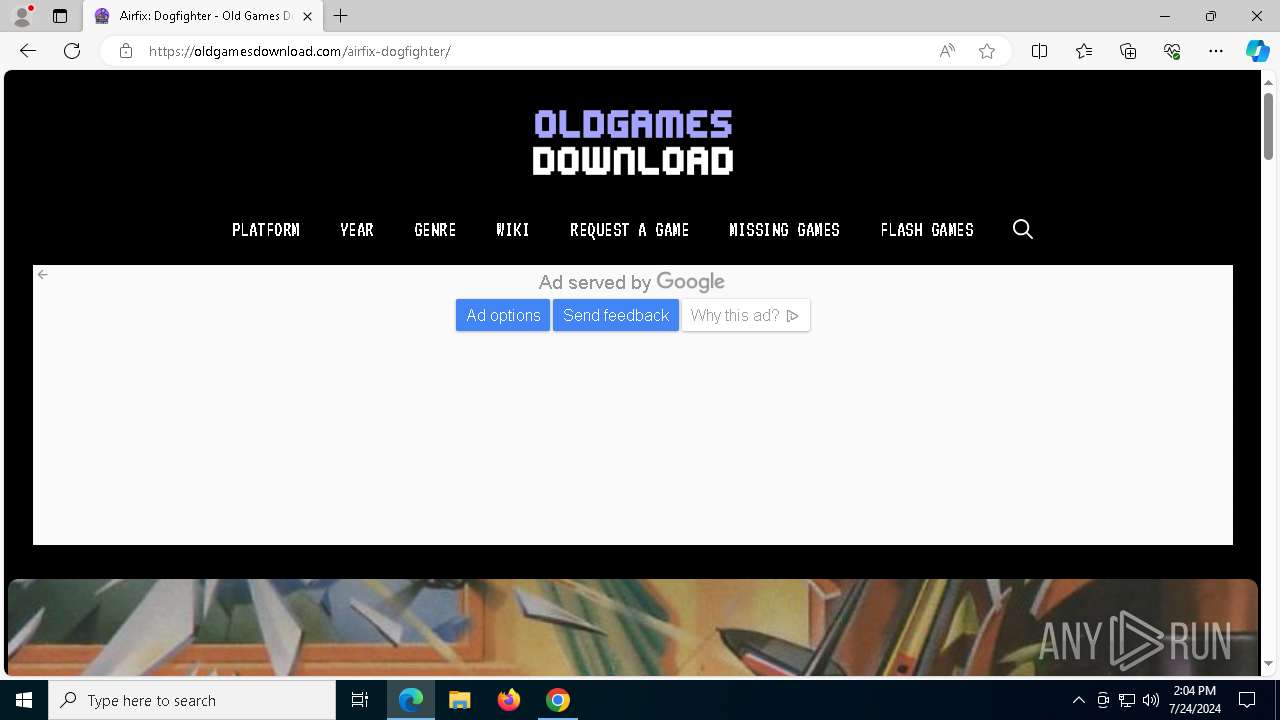Open Collections panel
The image size is (1280, 720).
(1128, 51)
